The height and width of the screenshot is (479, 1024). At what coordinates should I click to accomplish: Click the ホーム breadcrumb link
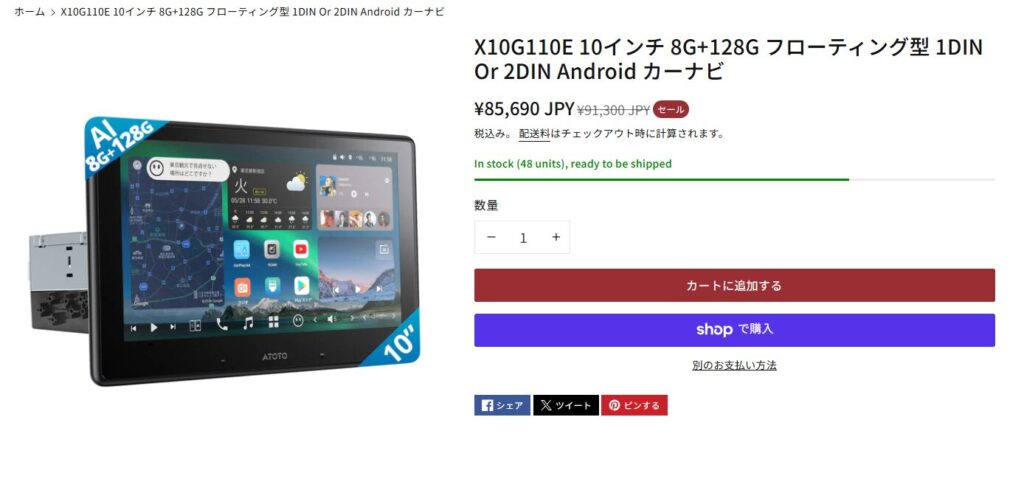[x=30, y=12]
